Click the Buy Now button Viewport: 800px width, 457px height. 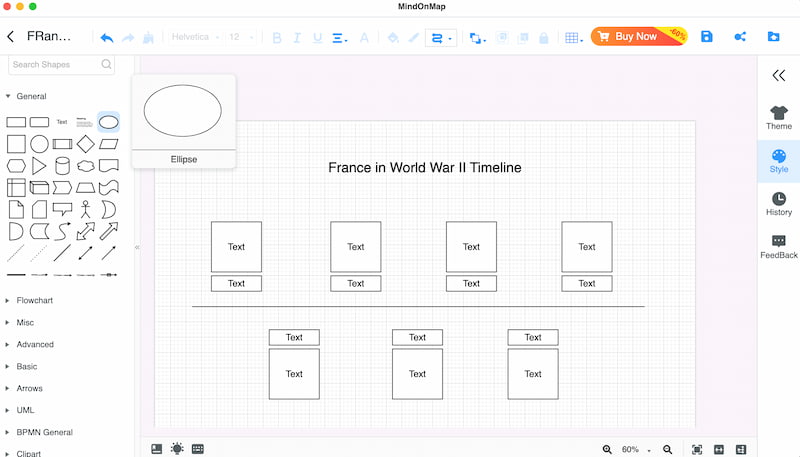tap(639, 36)
